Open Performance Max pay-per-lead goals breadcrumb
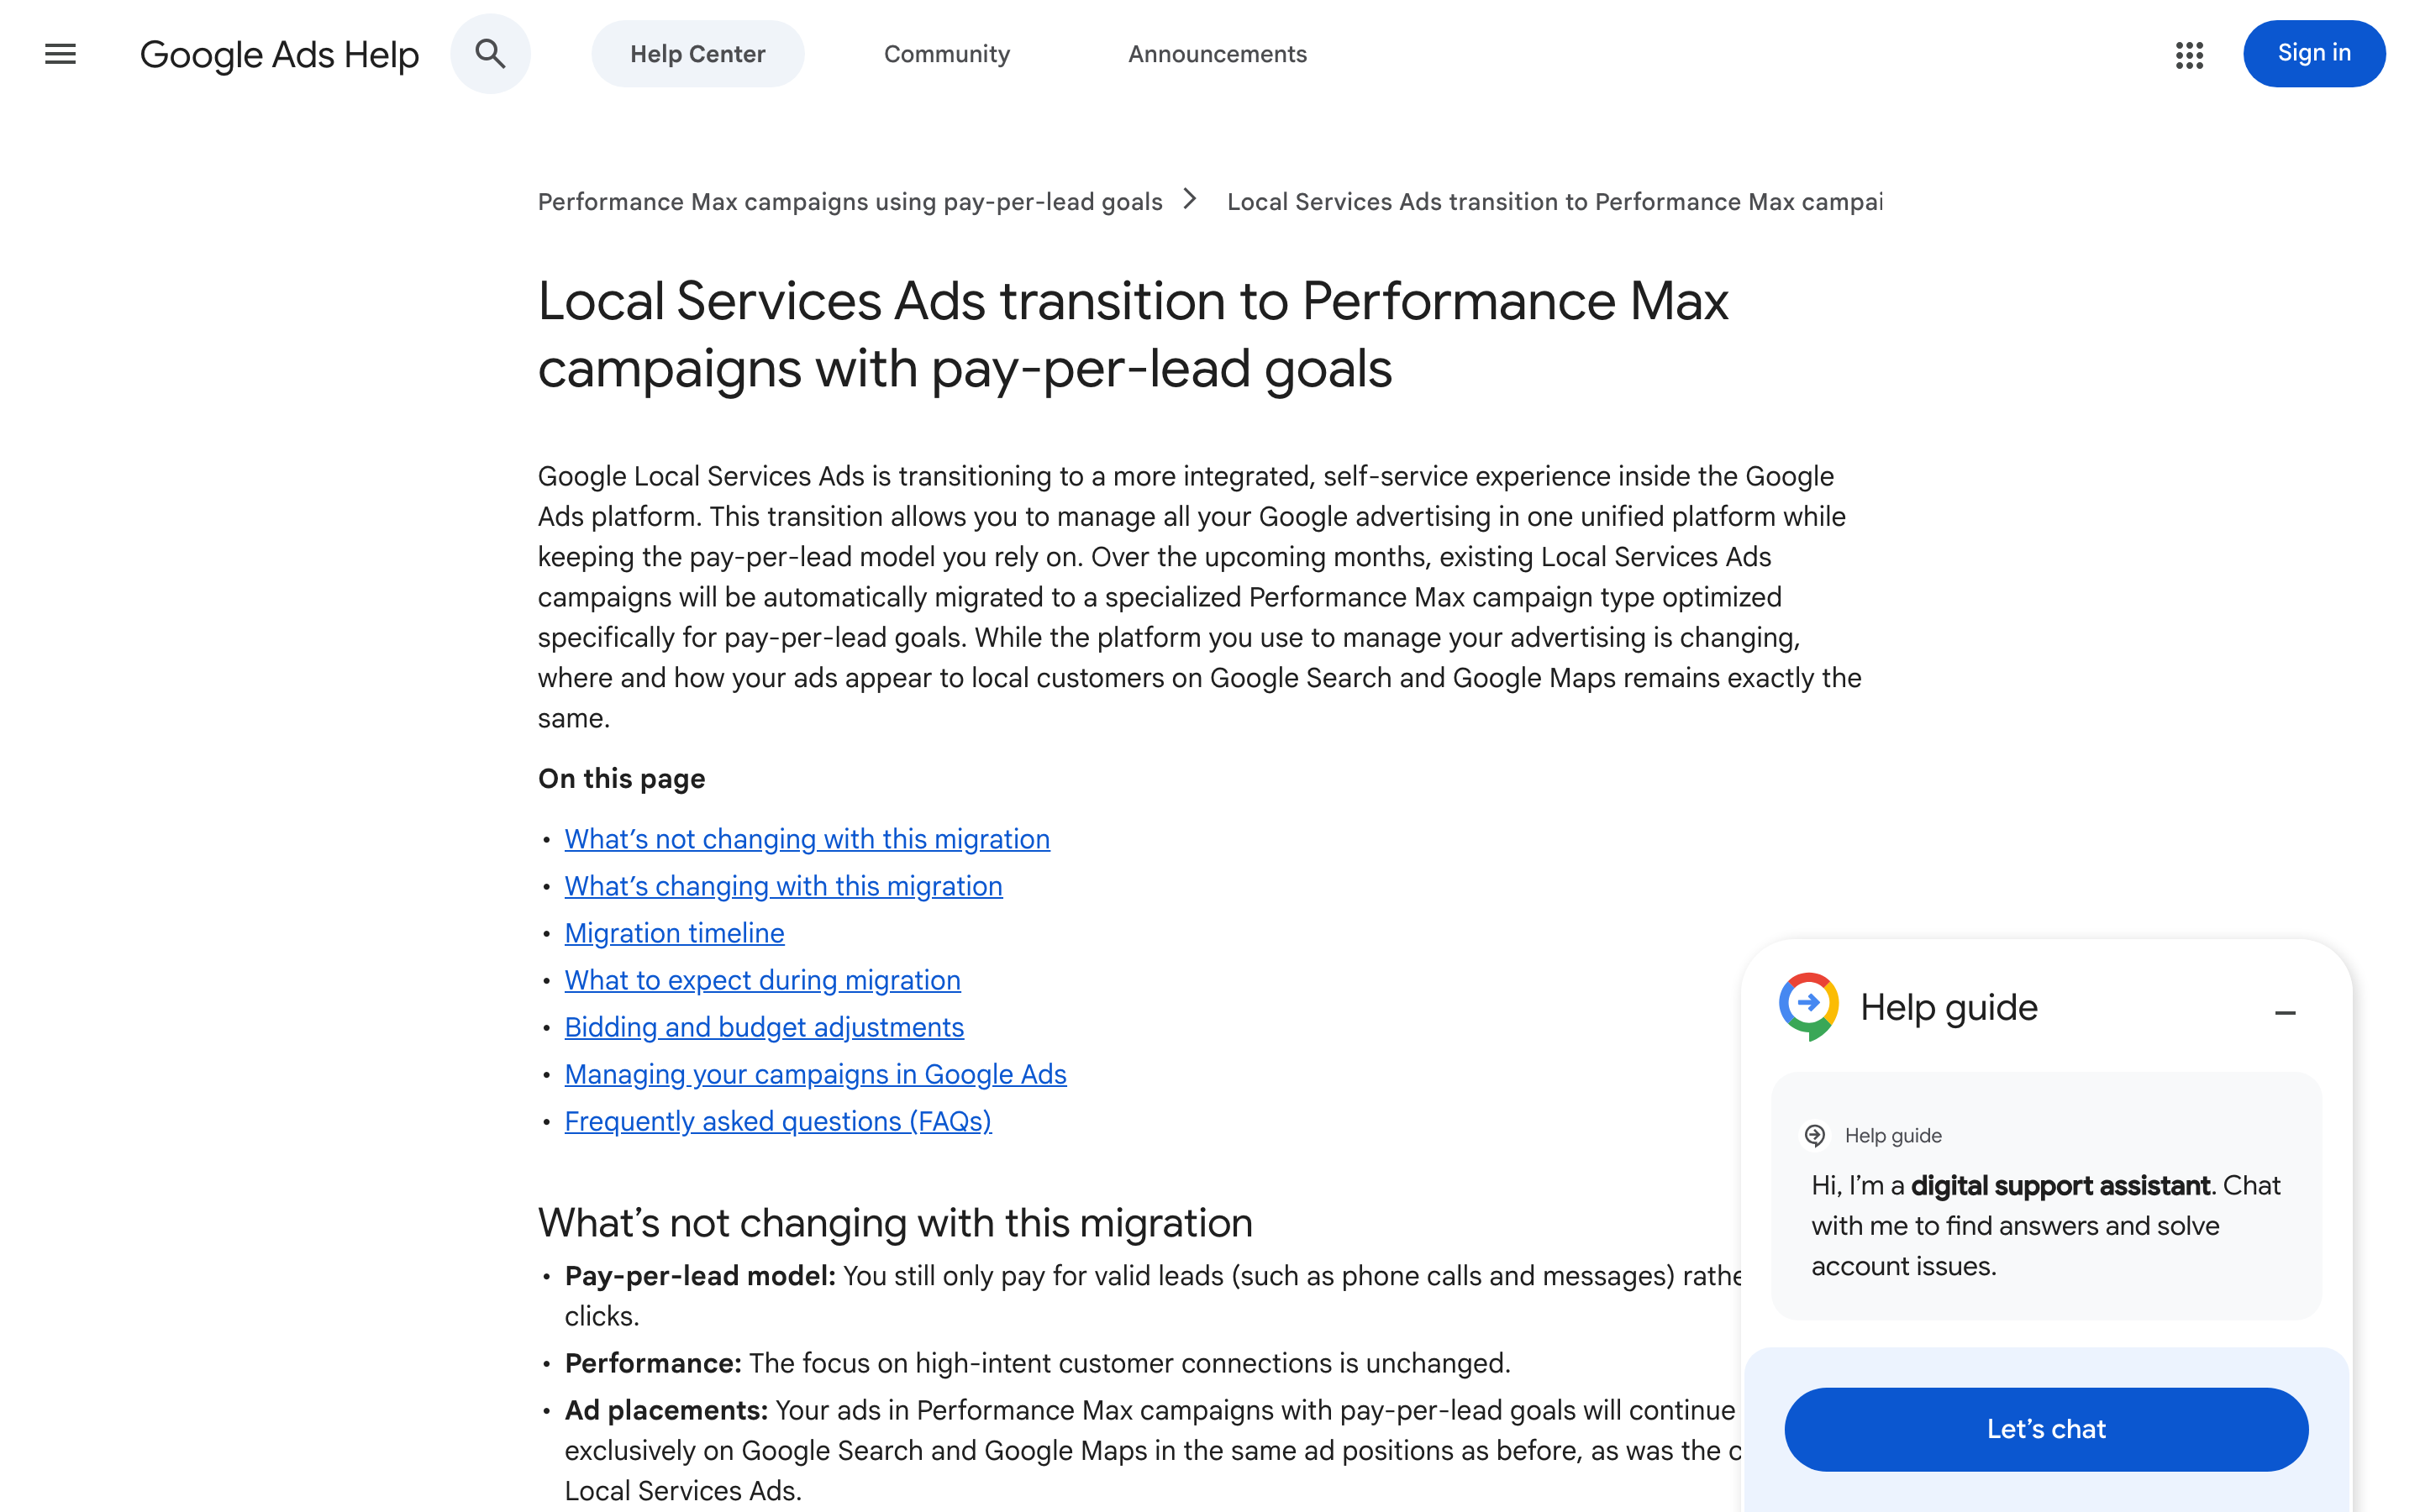The height and width of the screenshot is (1512, 2420). point(850,202)
